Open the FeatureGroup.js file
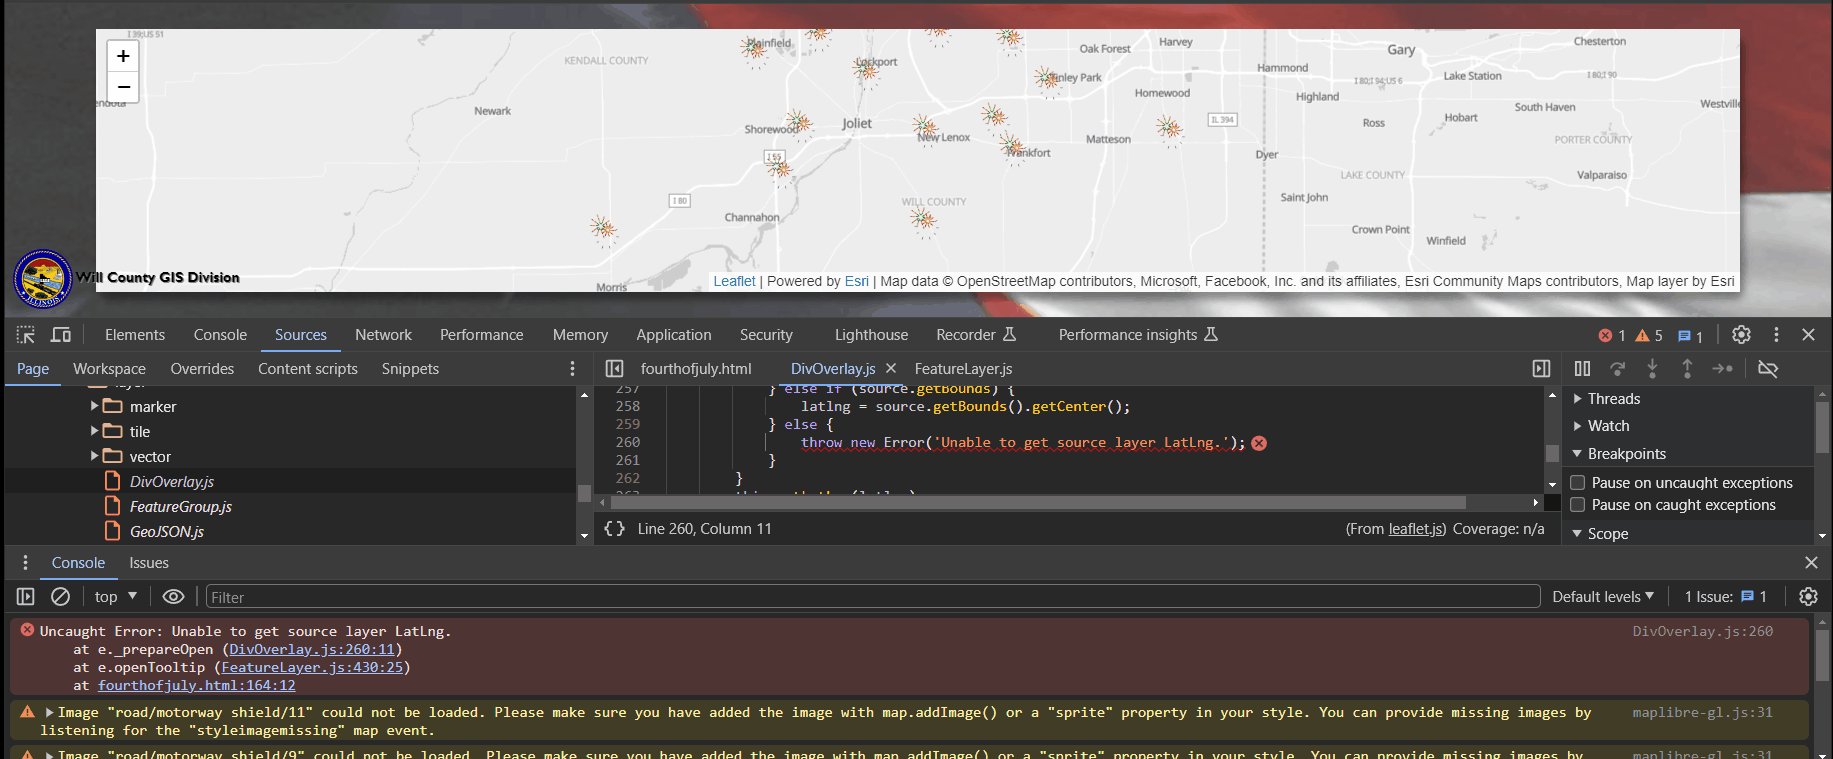The width and height of the screenshot is (1833, 759). 181,507
